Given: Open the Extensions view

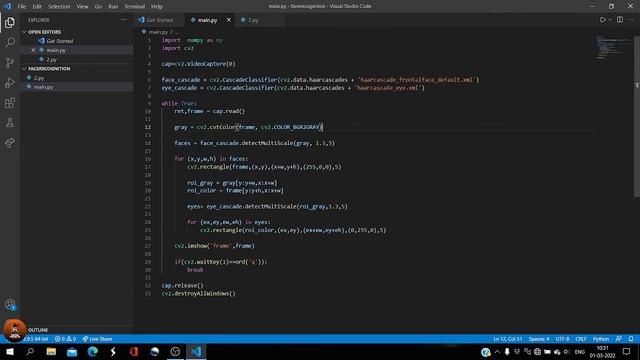Looking at the screenshot, I should click(10, 102).
